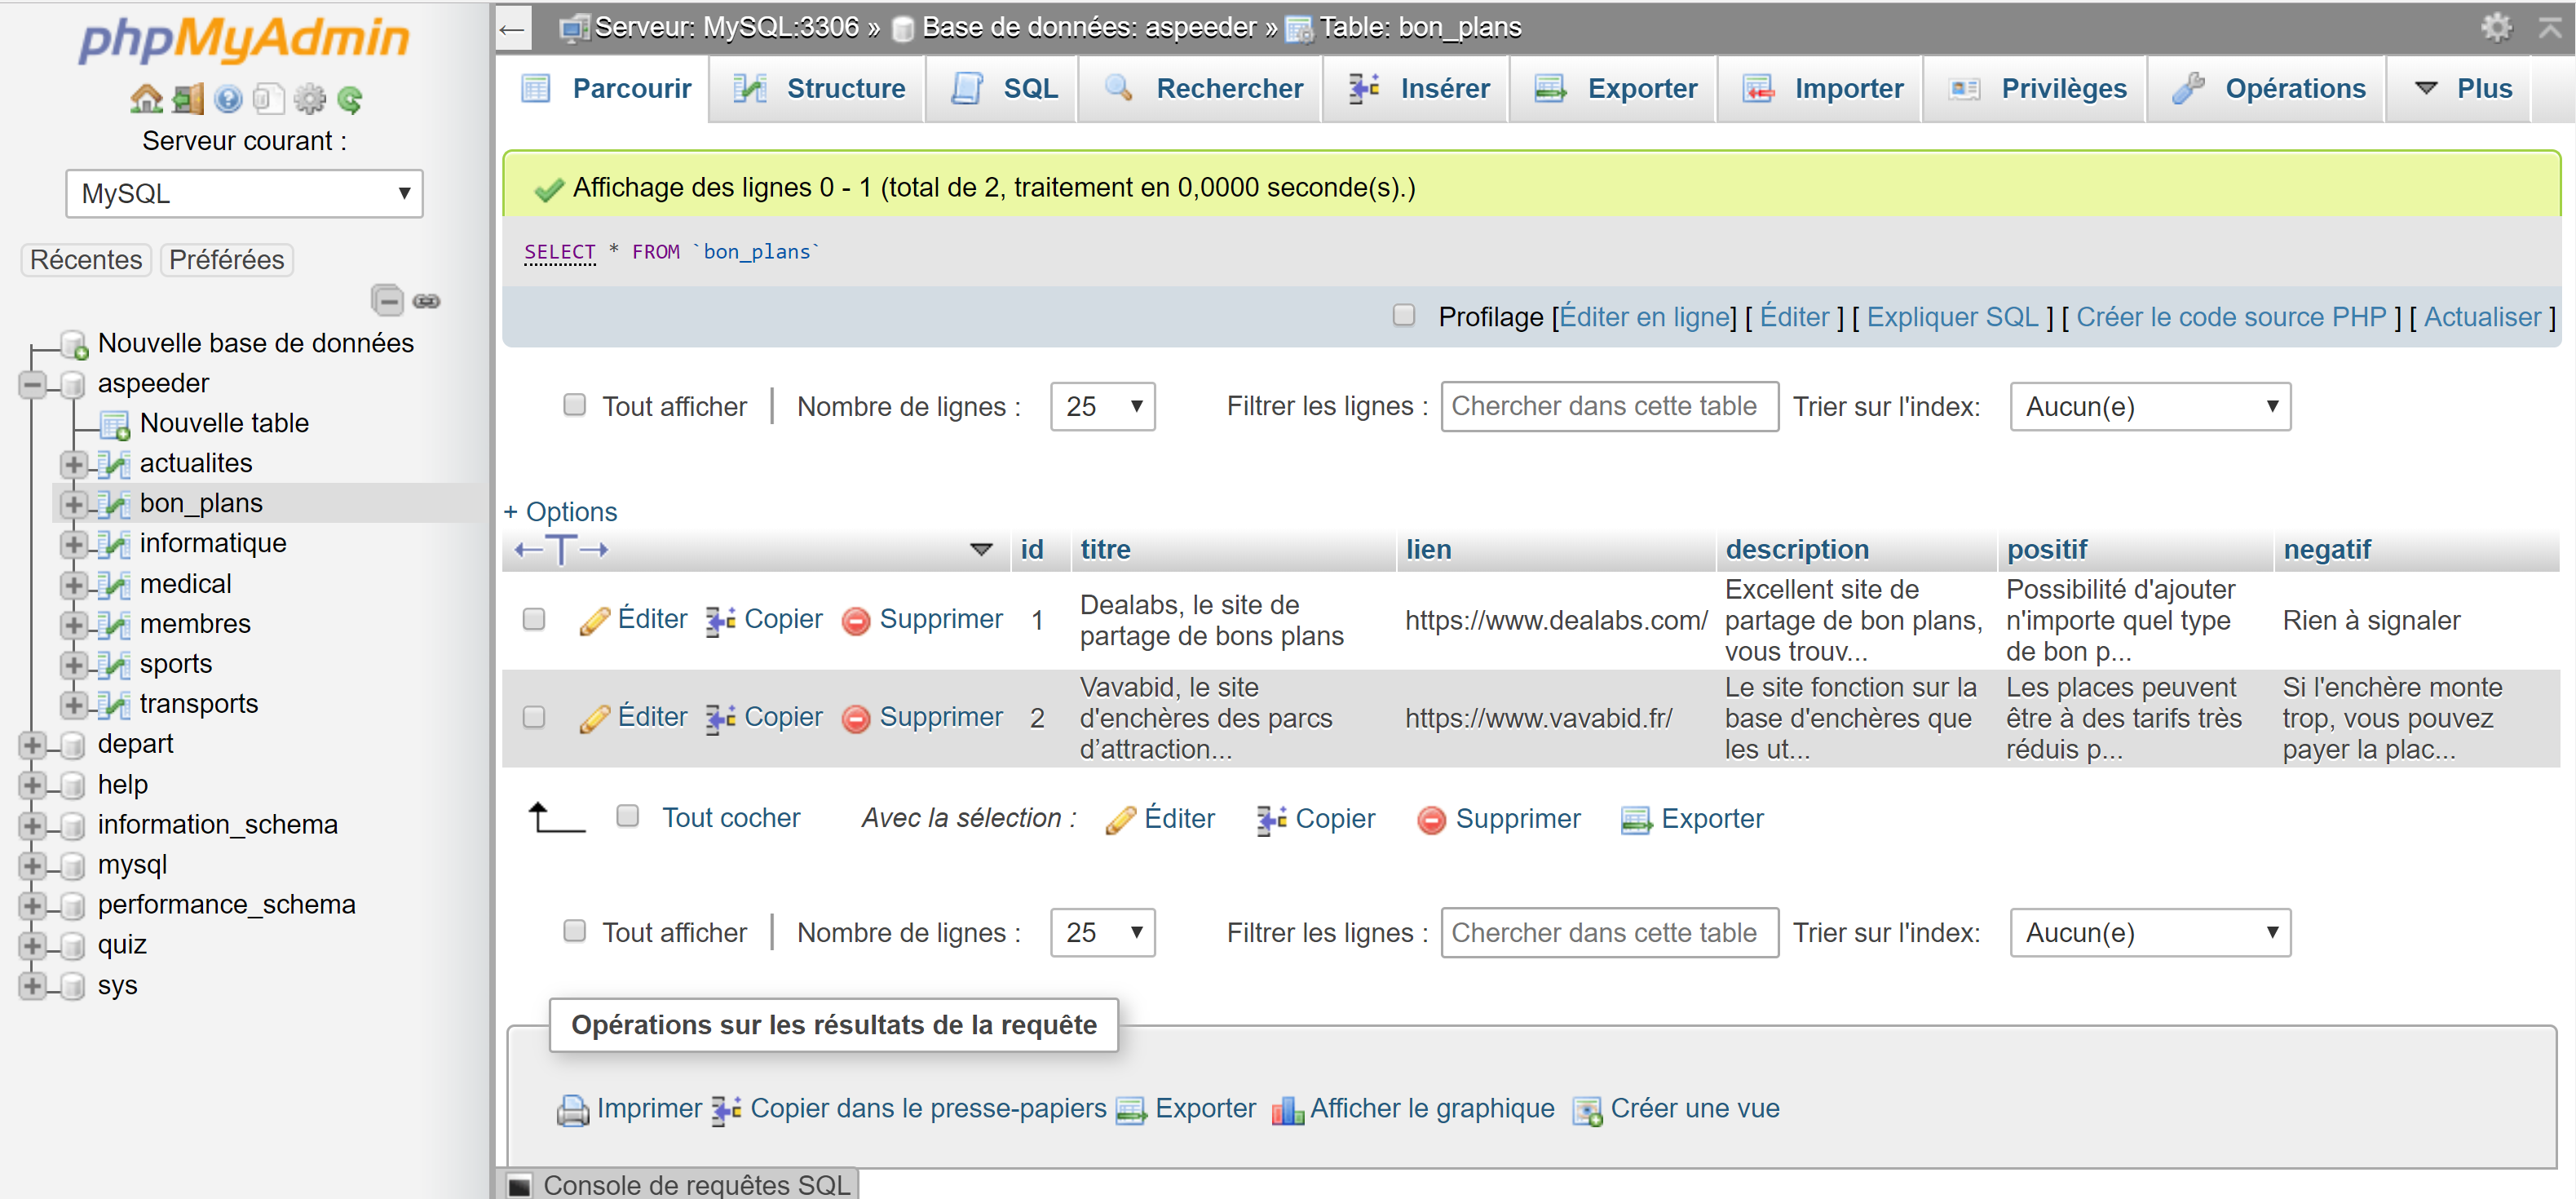Edit the Dealabs row with the pencil icon
Viewport: 2576px width, 1199px height.
pos(596,619)
